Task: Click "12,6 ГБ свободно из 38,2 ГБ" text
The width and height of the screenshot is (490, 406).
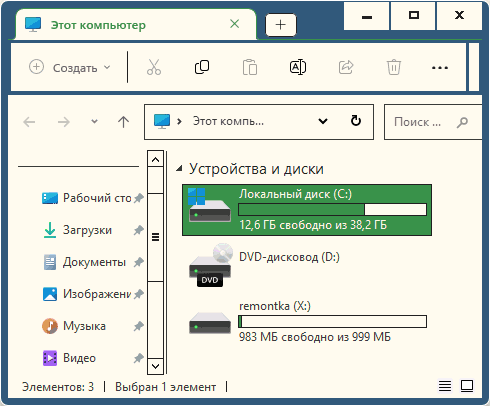Action: [x=313, y=225]
